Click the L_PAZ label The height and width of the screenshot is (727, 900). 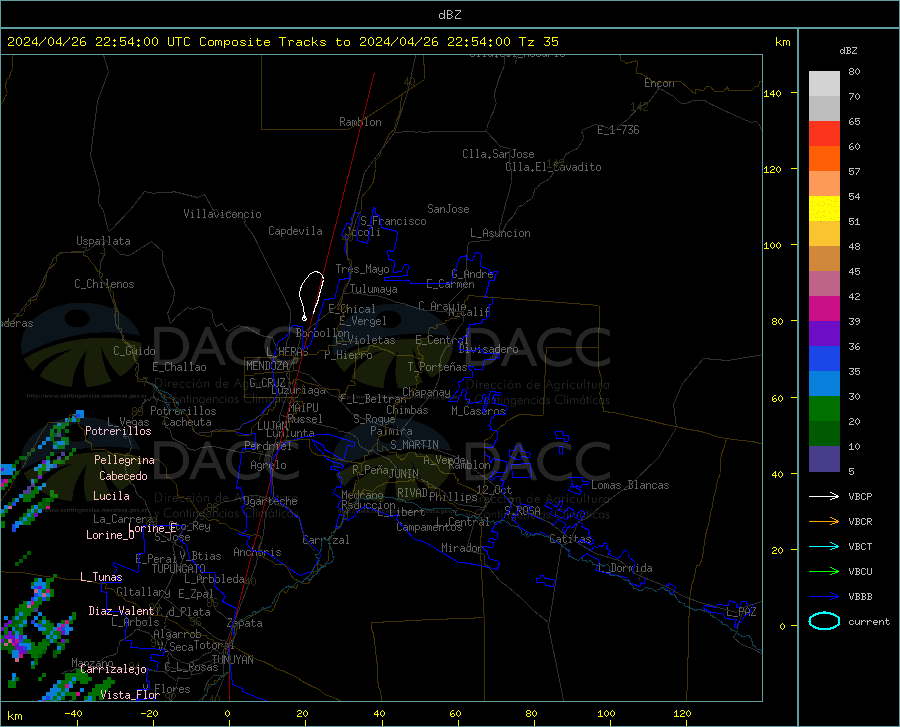coord(742,612)
